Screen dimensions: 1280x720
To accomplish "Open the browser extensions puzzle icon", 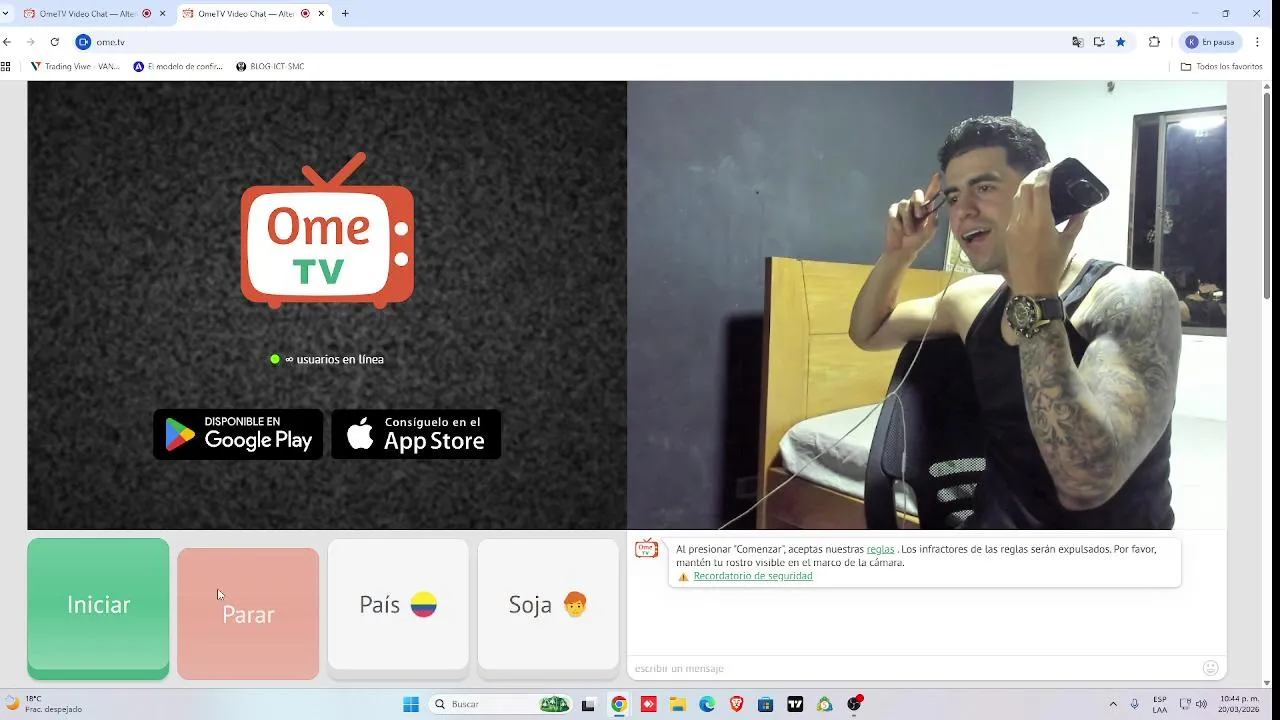I will coord(1154,42).
